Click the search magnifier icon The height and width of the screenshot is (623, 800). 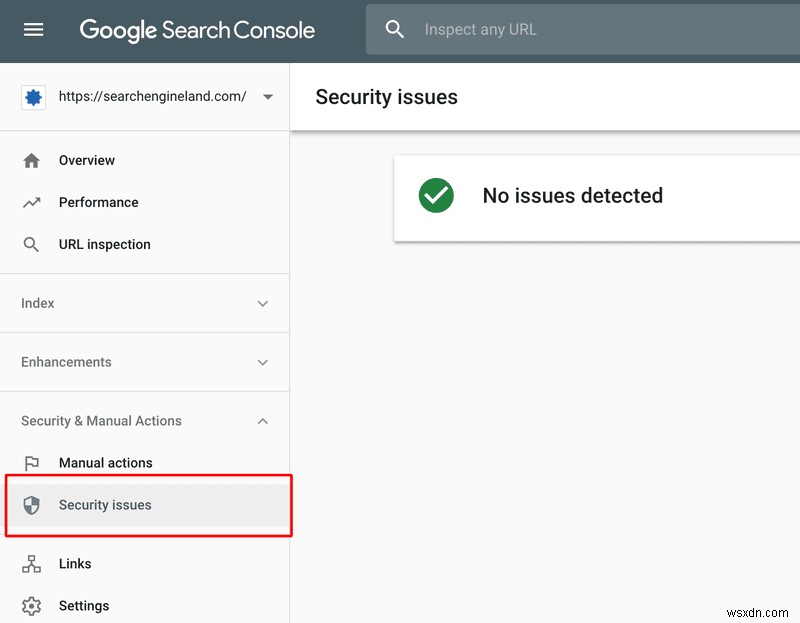coord(395,30)
